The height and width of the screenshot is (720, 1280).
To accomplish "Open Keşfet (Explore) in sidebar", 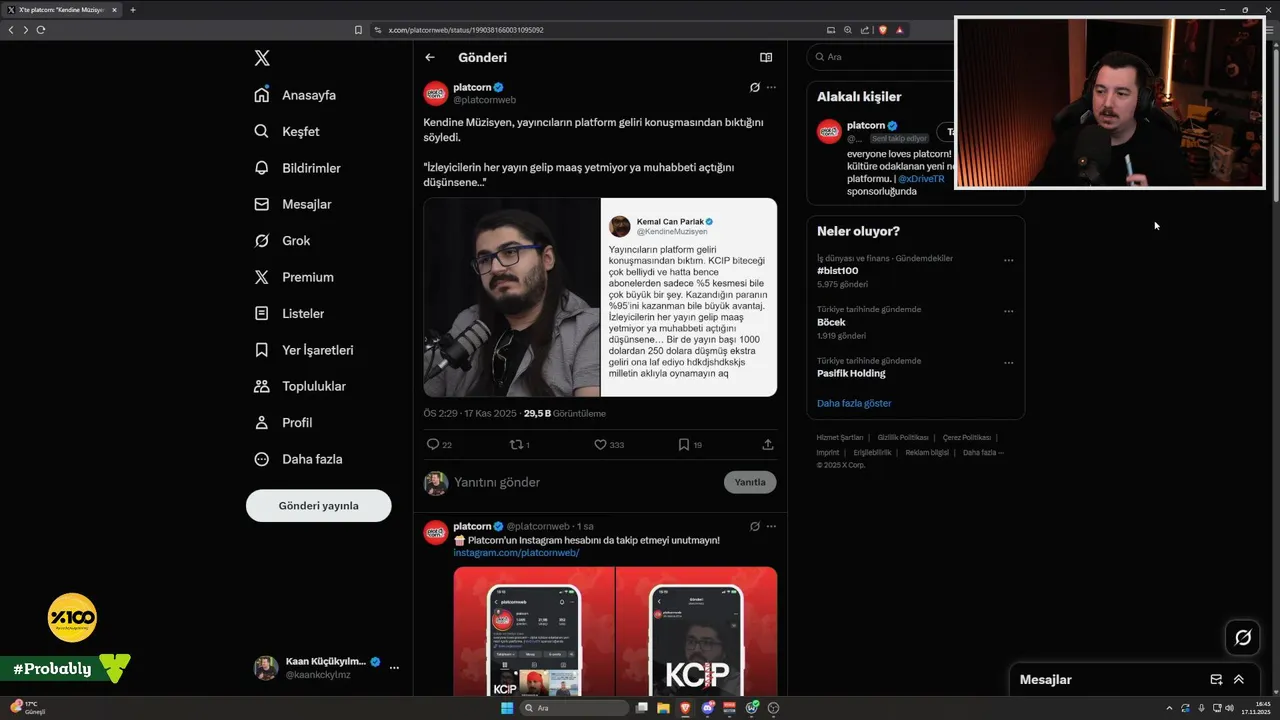I will pyautogui.click(x=287, y=131).
